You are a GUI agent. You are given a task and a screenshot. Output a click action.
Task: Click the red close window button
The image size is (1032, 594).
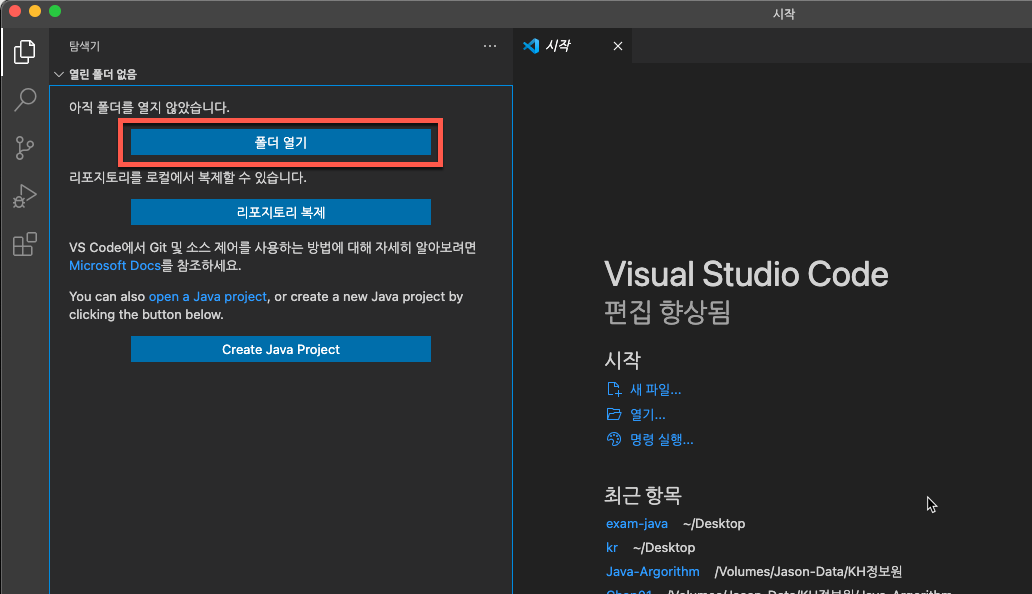[x=14, y=11]
